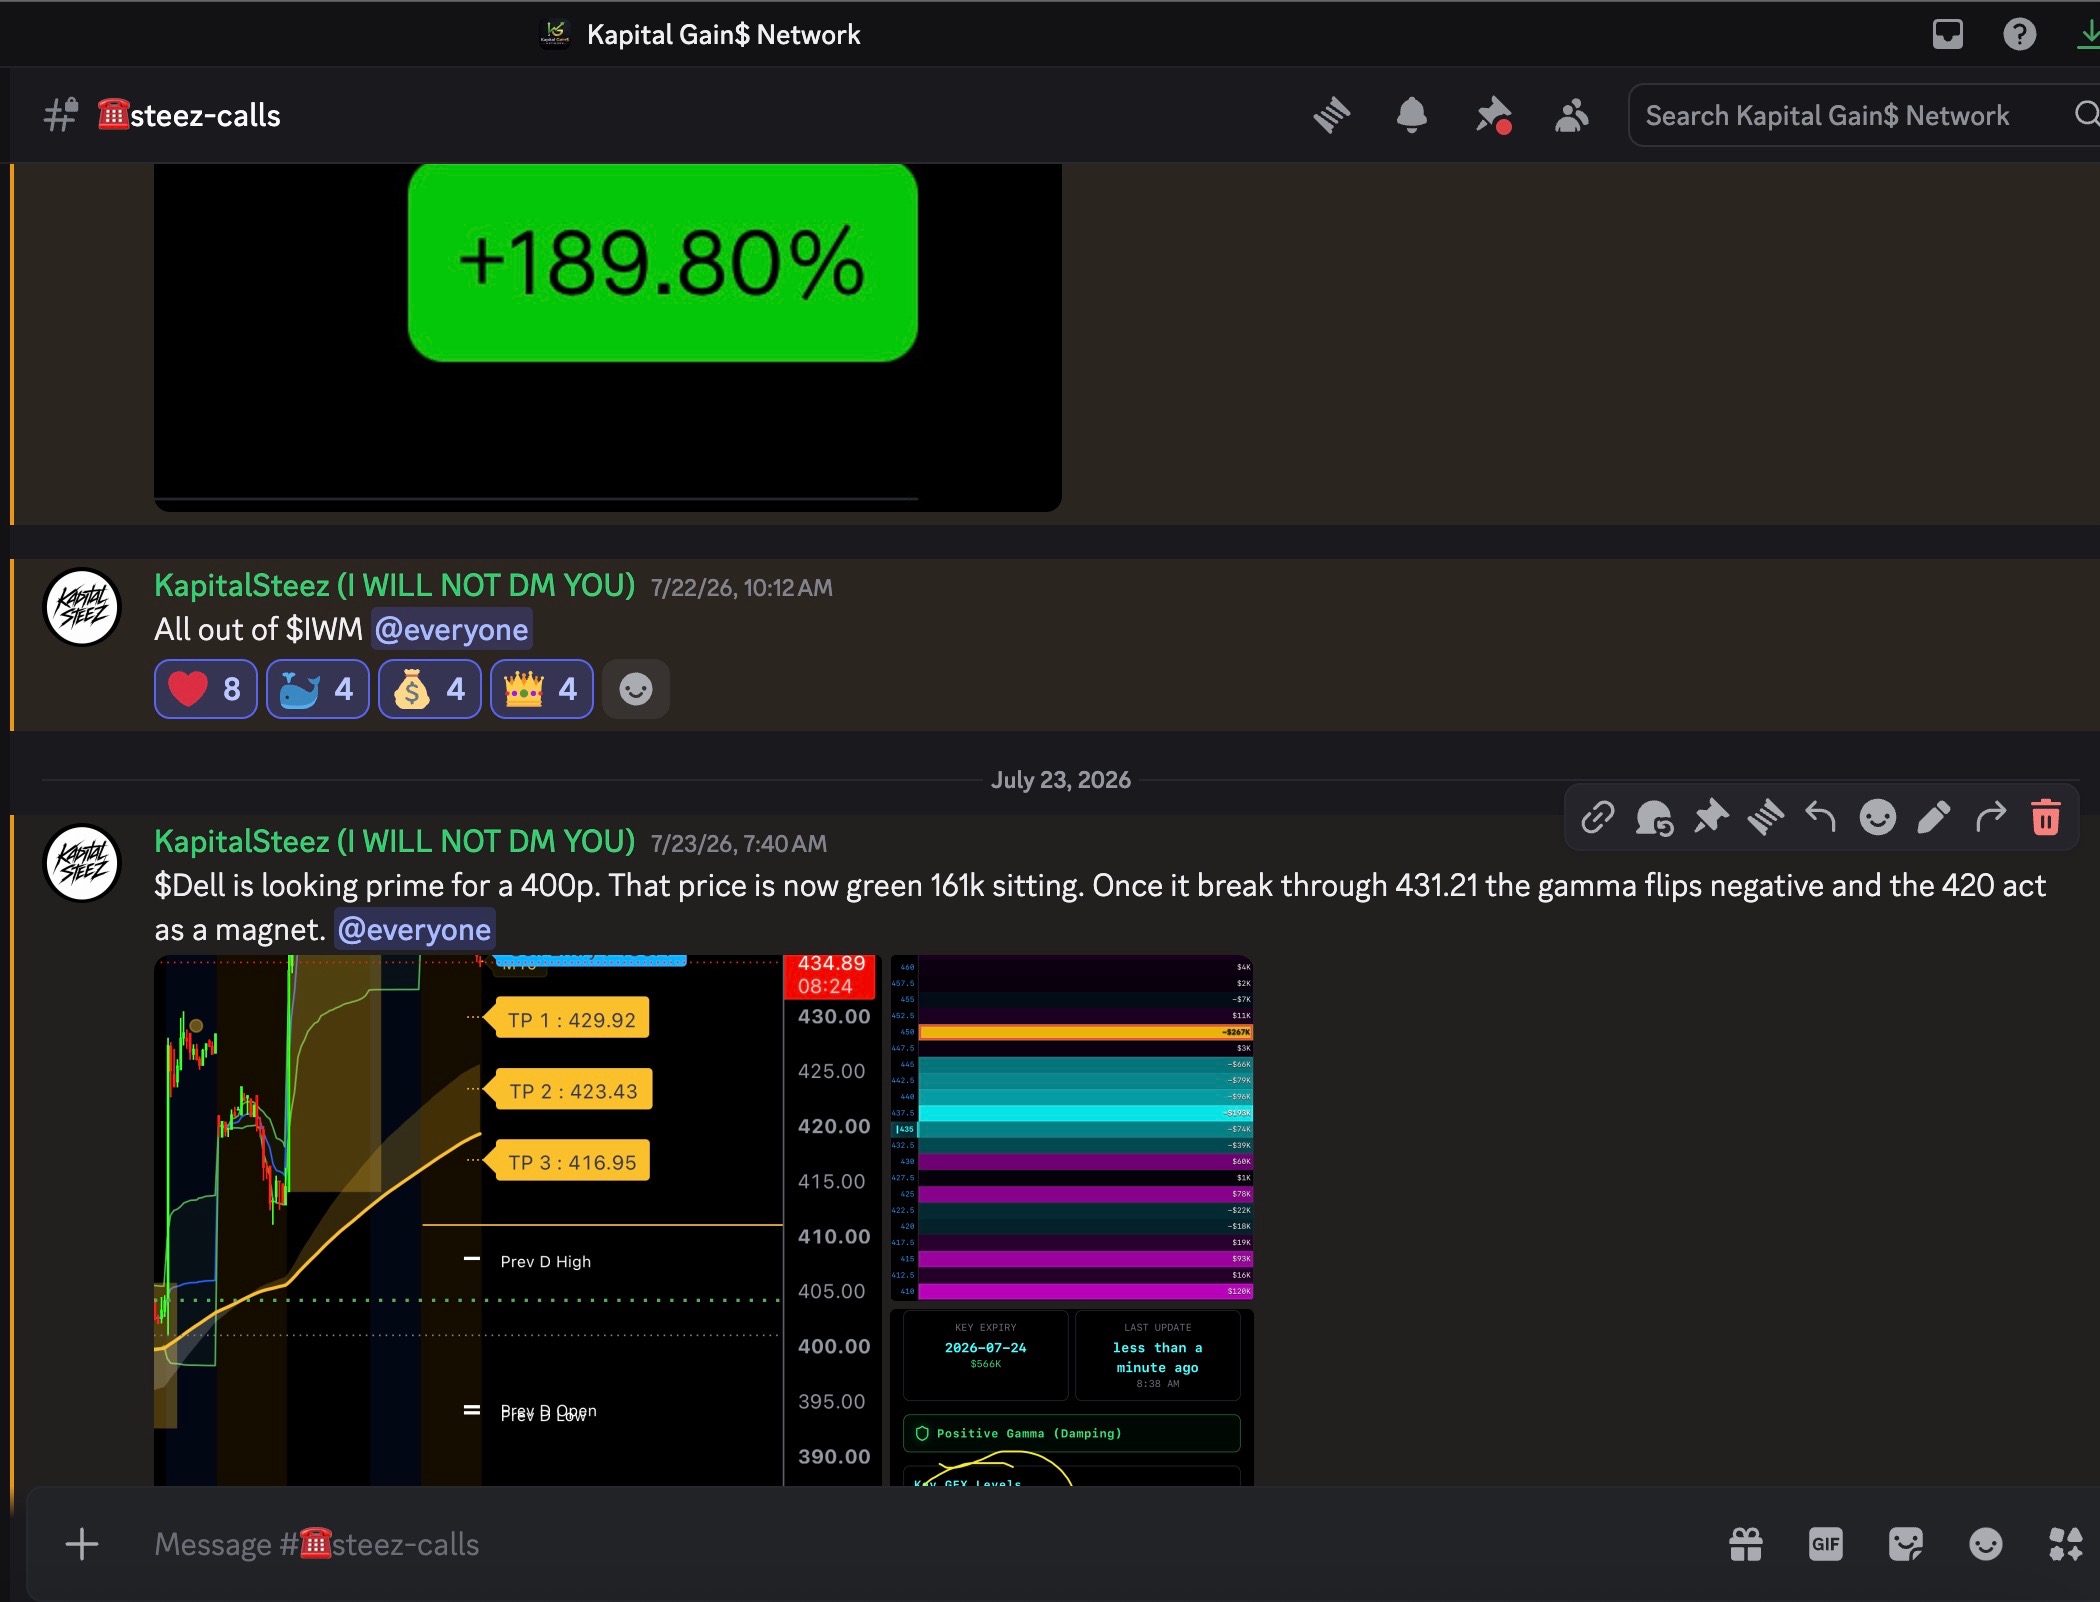Open threads list in channel header
The width and height of the screenshot is (2100, 1602).
[1332, 115]
